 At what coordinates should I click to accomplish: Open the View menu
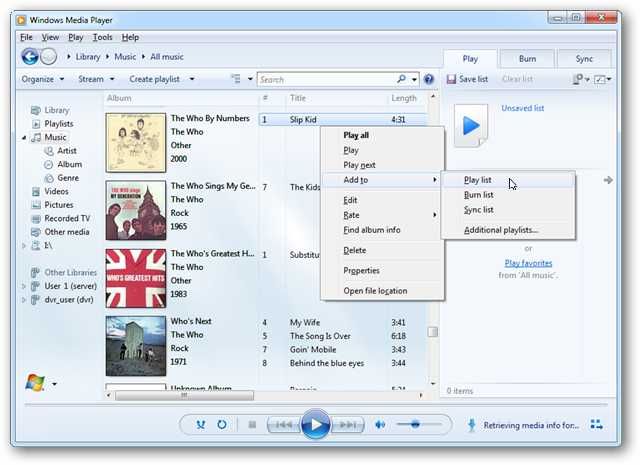[x=50, y=37]
